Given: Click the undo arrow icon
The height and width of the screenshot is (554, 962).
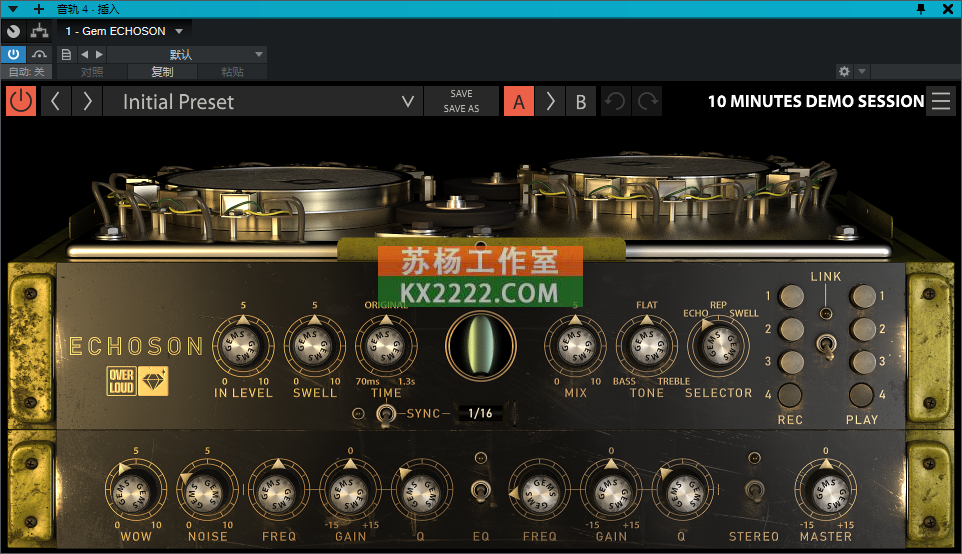Looking at the screenshot, I should click(615, 101).
